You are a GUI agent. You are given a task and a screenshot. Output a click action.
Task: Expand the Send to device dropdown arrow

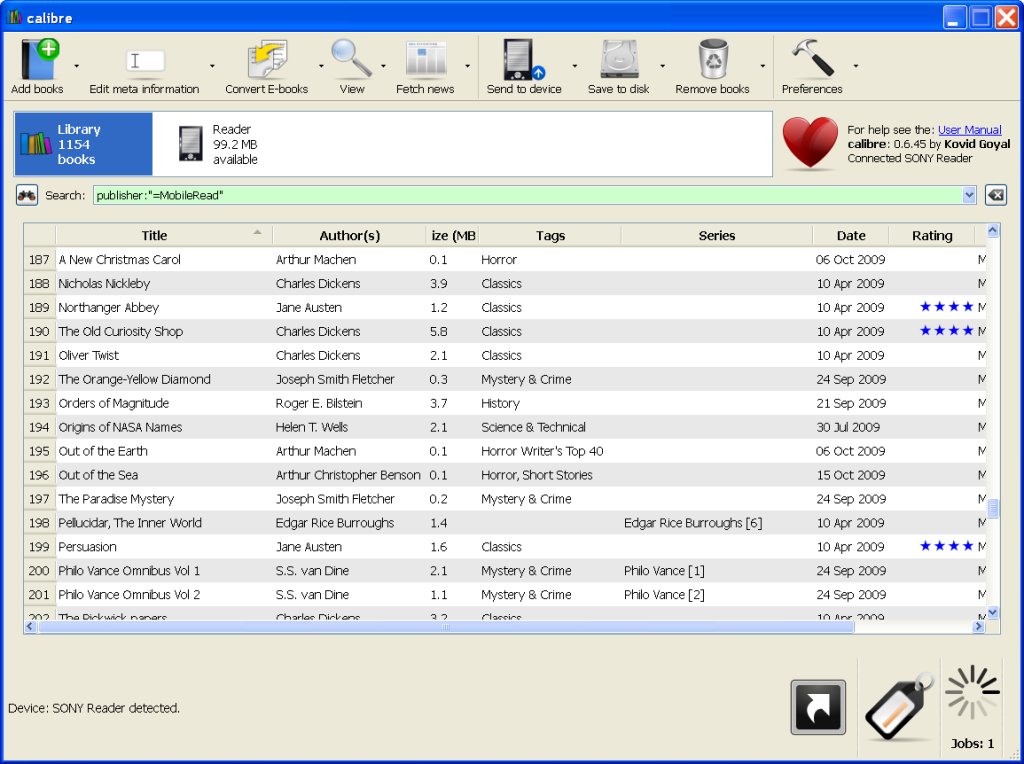[574, 67]
